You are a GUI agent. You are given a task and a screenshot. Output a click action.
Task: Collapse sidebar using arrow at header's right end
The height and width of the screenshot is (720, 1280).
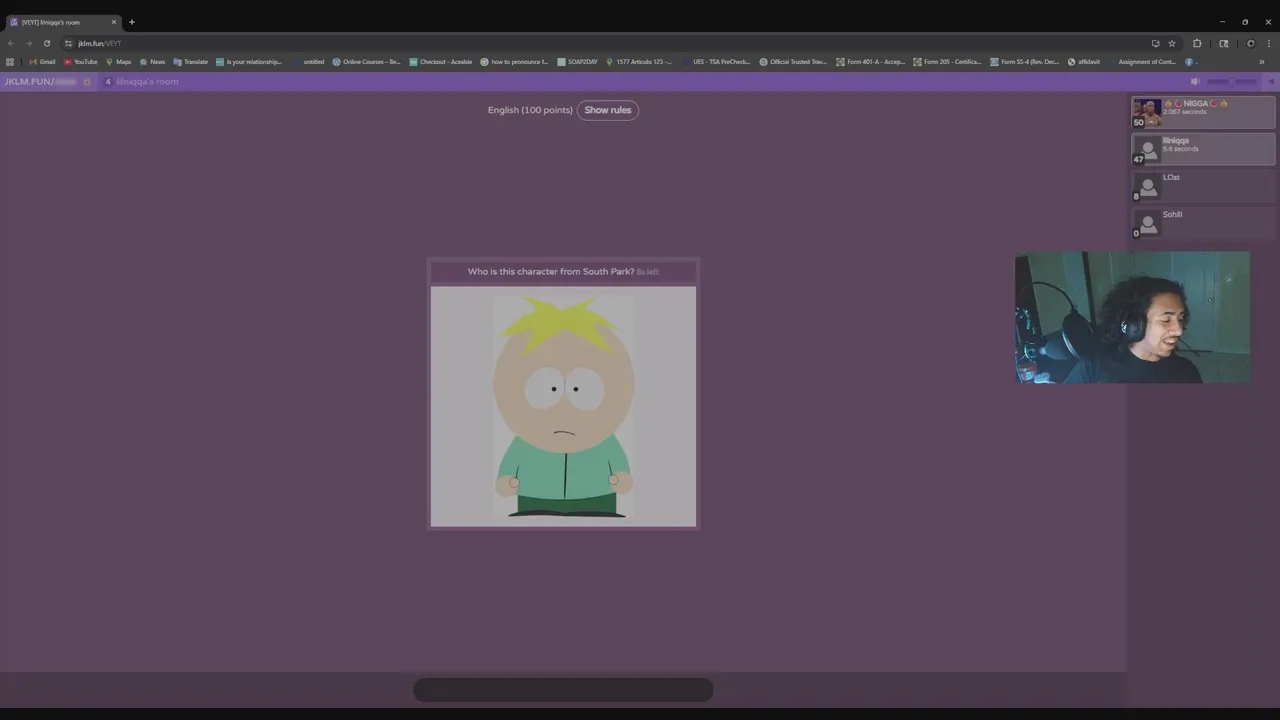point(1271,81)
